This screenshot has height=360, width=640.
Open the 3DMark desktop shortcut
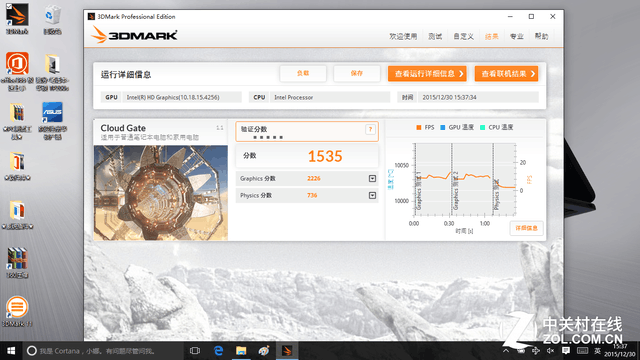(x=17, y=18)
